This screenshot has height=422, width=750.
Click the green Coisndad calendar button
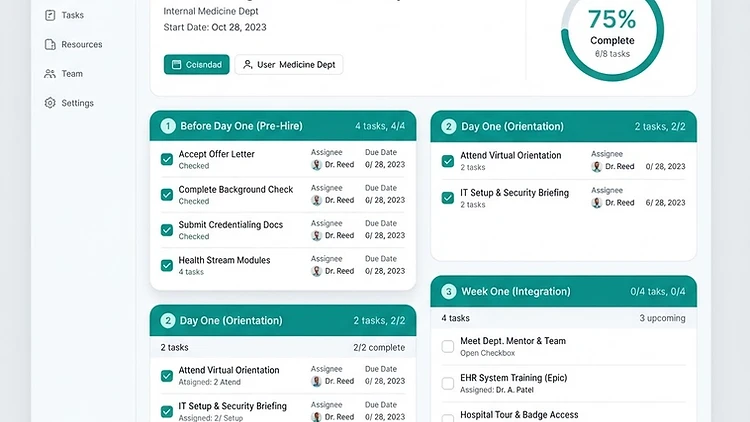(197, 65)
